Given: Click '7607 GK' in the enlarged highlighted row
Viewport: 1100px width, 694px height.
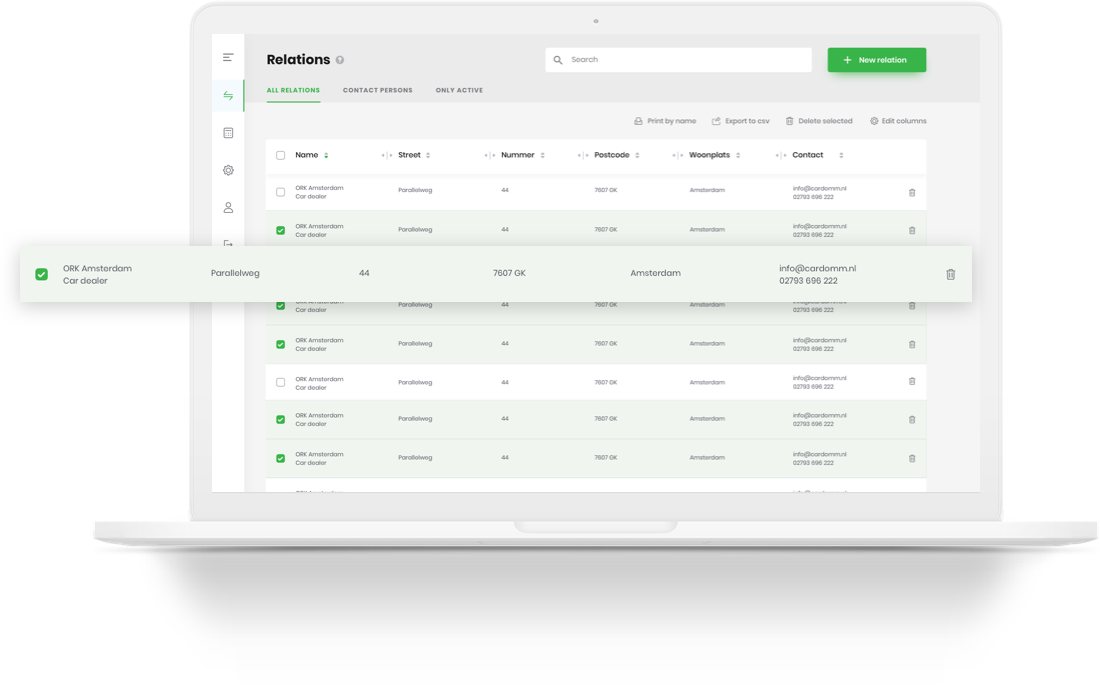Looking at the screenshot, I should [509, 274].
